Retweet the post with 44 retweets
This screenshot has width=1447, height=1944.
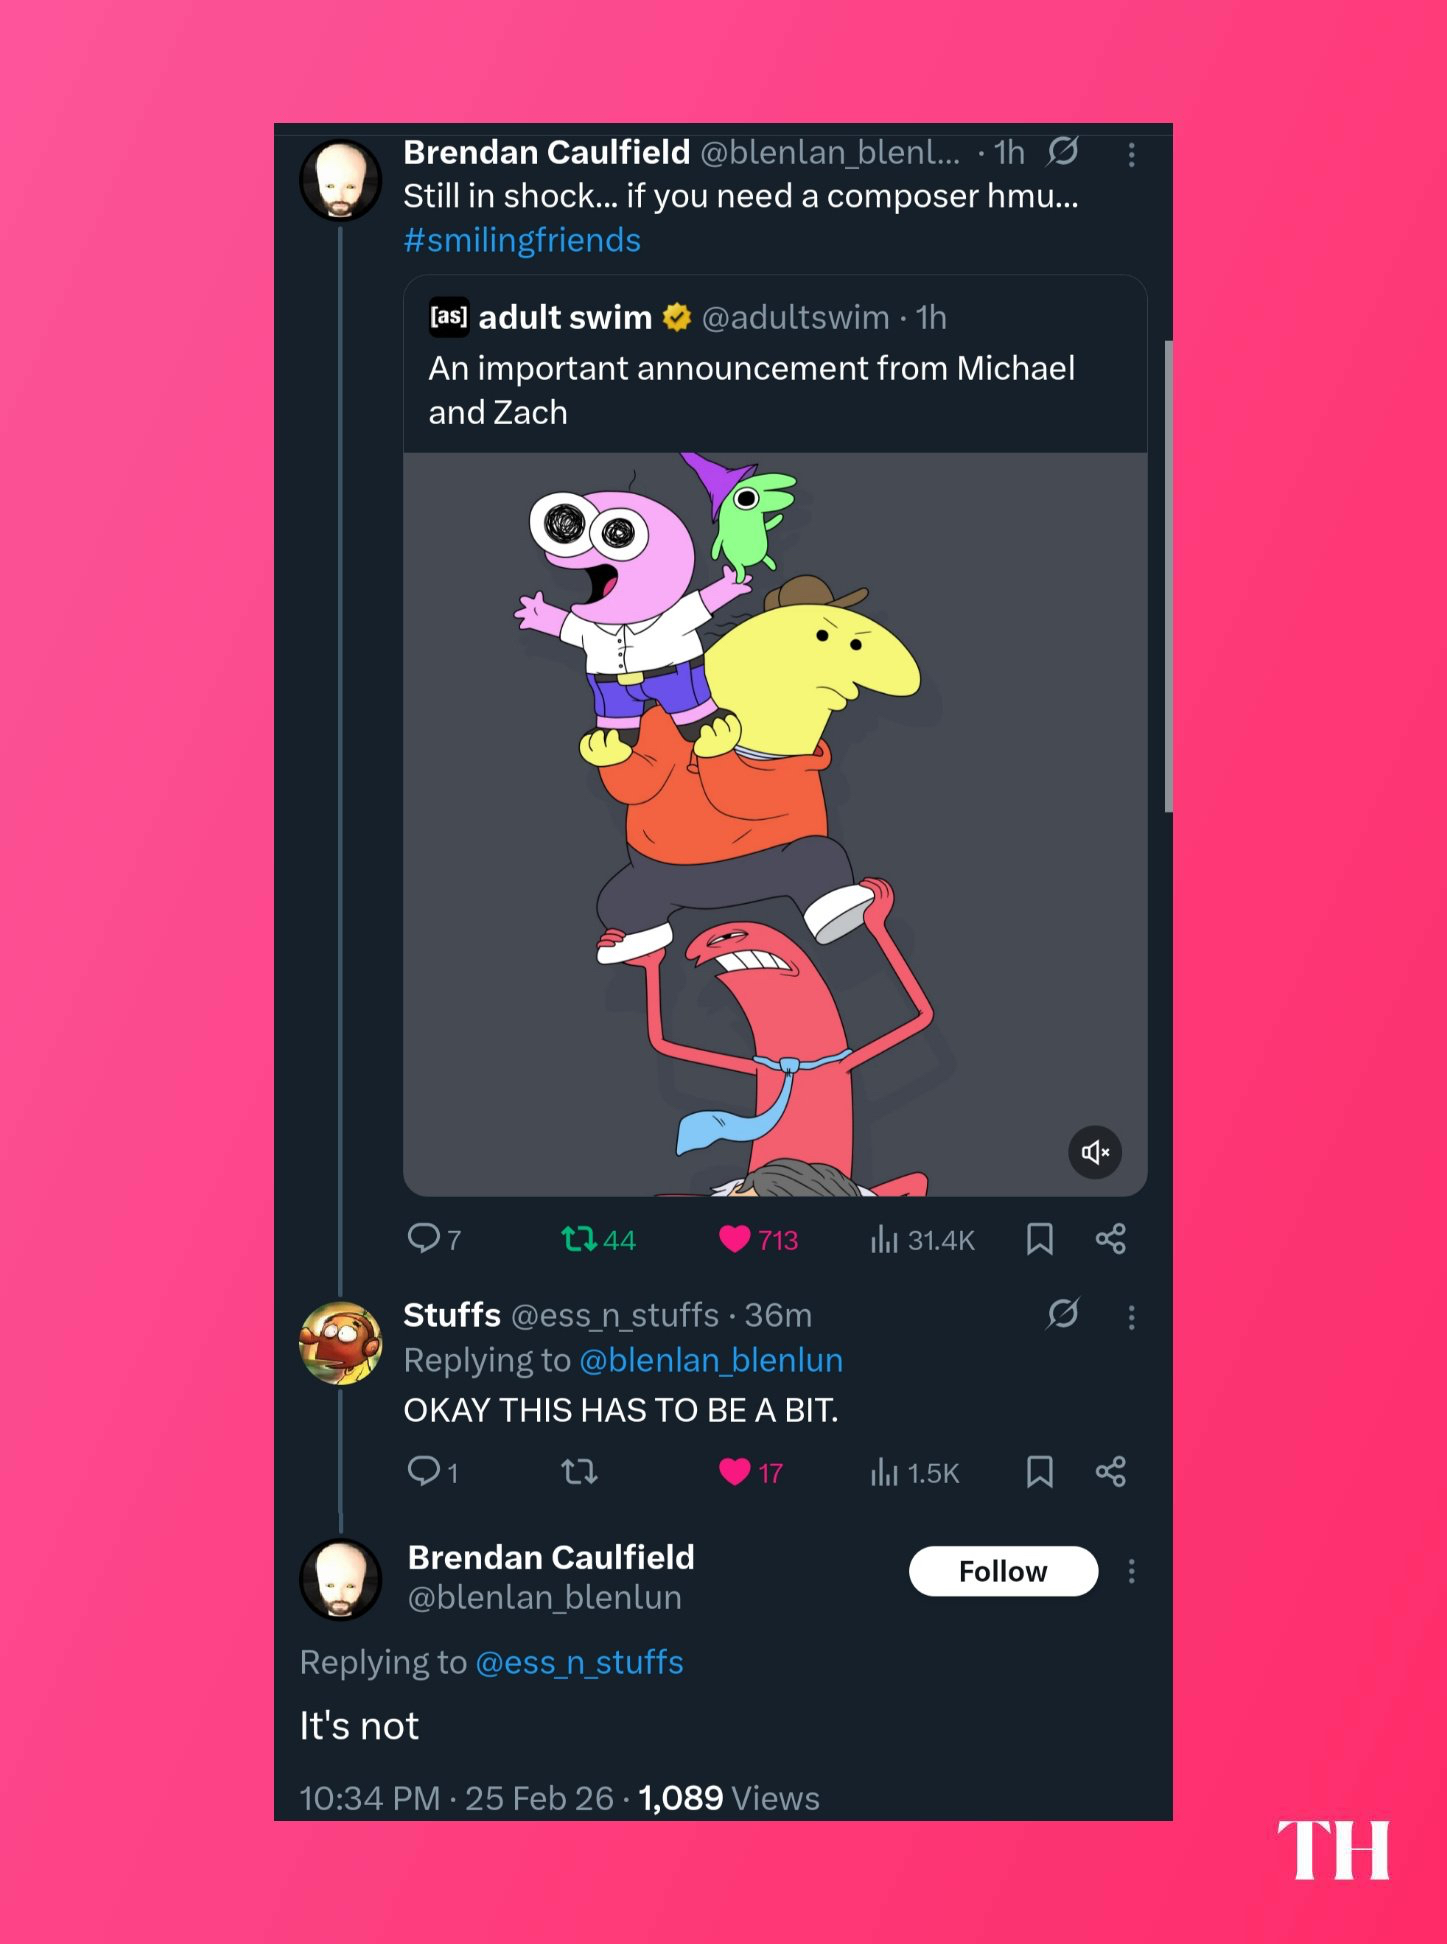point(598,1240)
